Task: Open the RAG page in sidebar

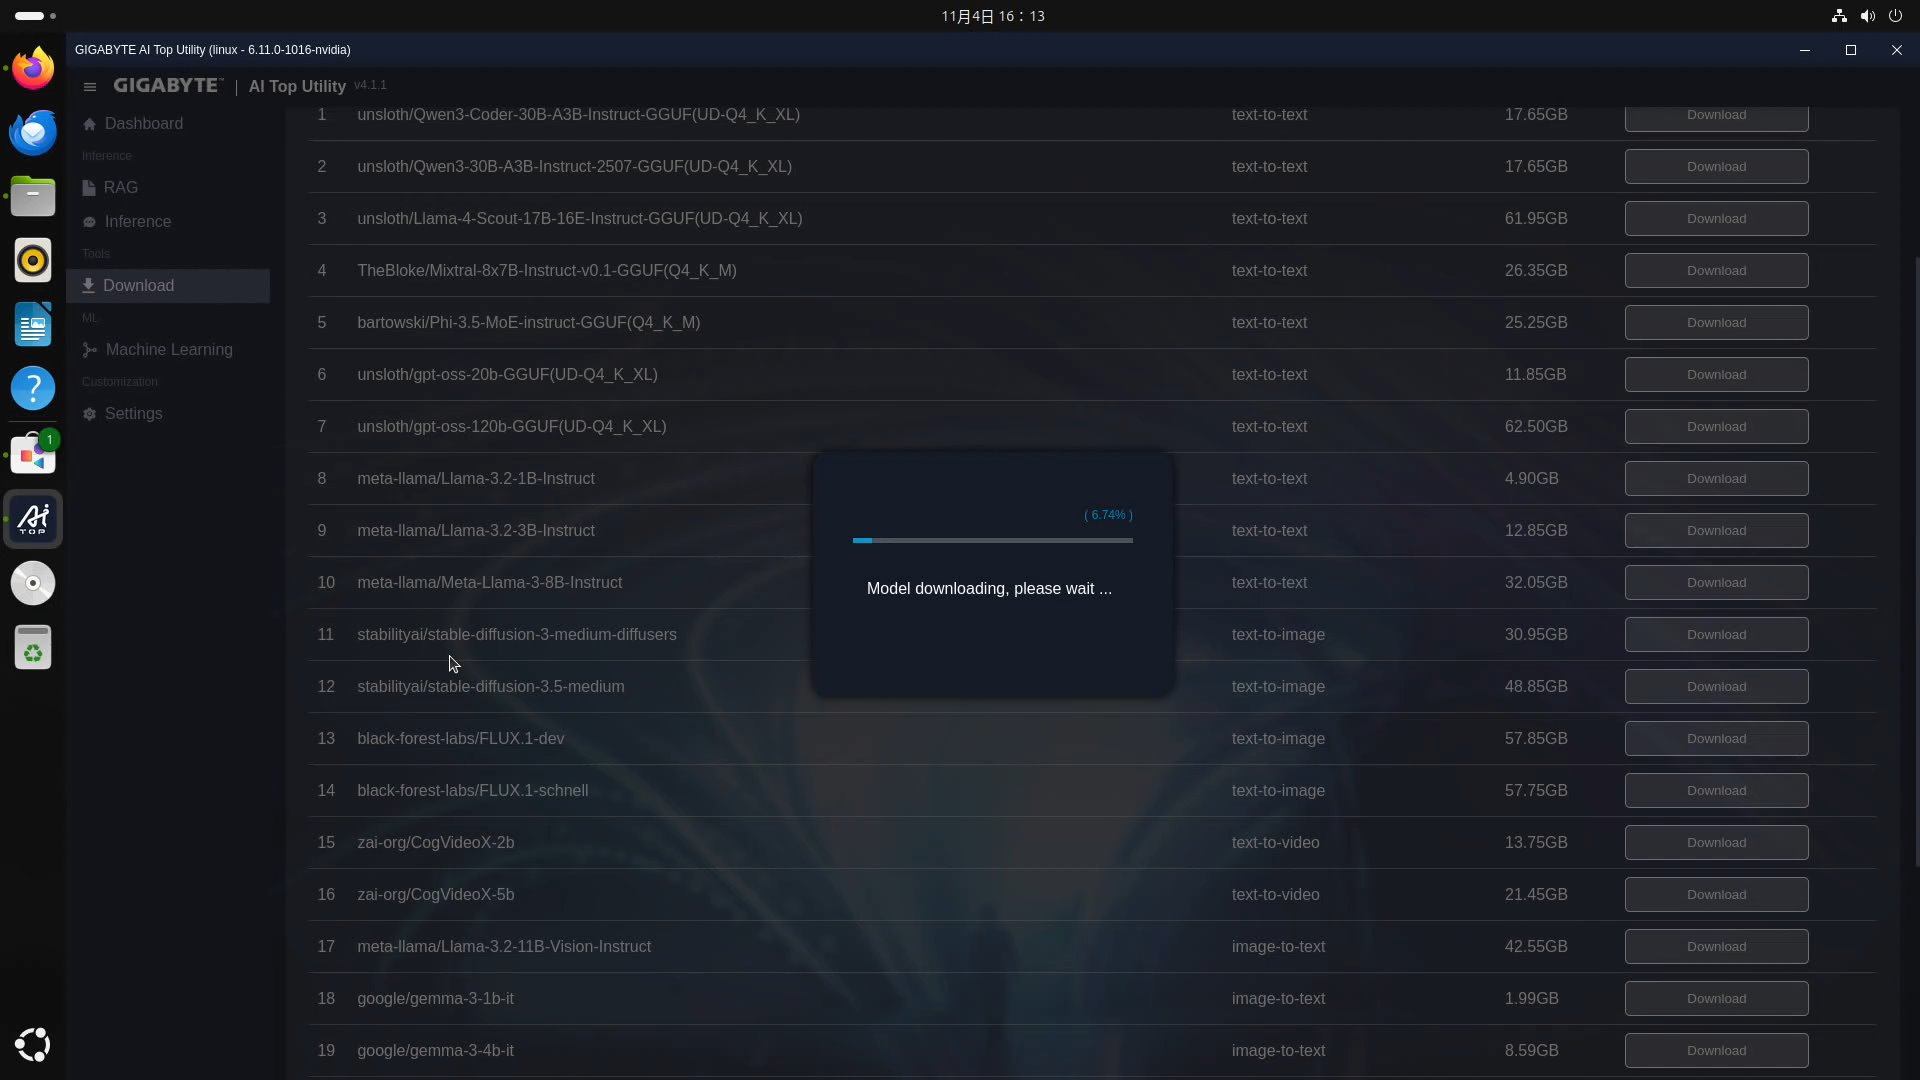Action: click(120, 188)
